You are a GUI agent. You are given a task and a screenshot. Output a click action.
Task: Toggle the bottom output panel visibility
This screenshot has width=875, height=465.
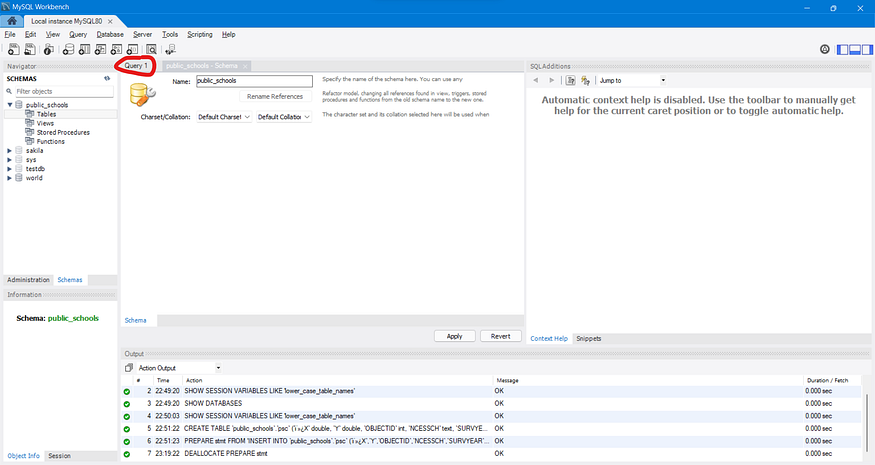tap(855, 50)
